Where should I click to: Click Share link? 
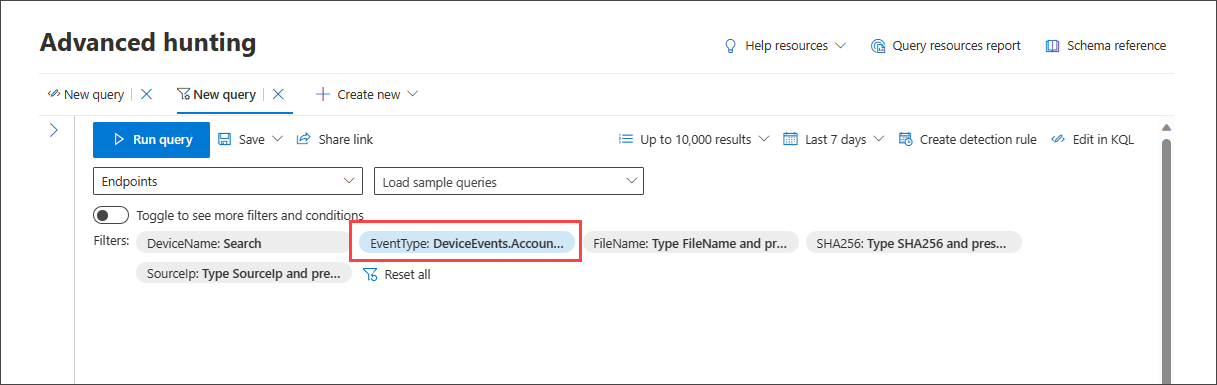click(x=335, y=140)
